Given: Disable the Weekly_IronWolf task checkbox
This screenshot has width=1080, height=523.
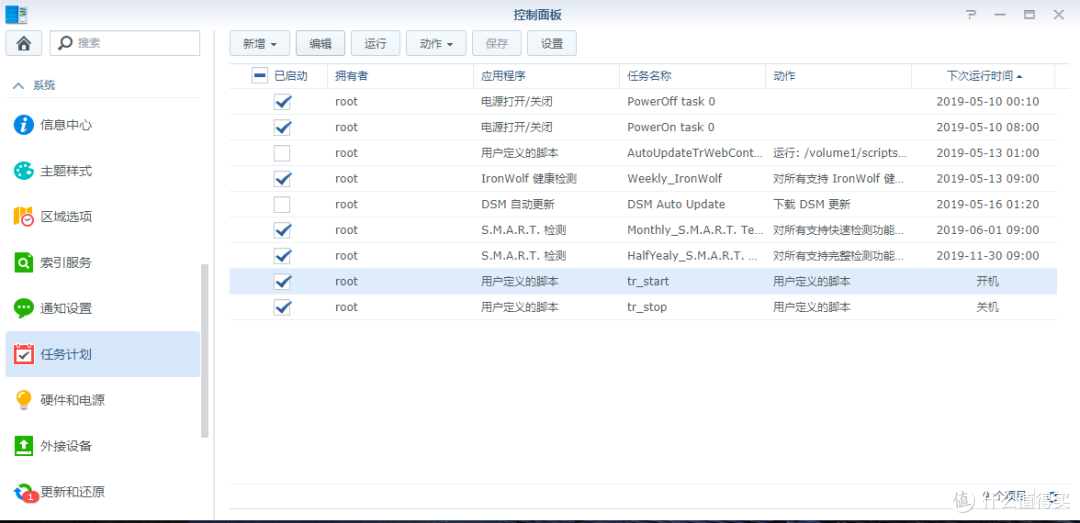Looking at the screenshot, I should click(282, 178).
